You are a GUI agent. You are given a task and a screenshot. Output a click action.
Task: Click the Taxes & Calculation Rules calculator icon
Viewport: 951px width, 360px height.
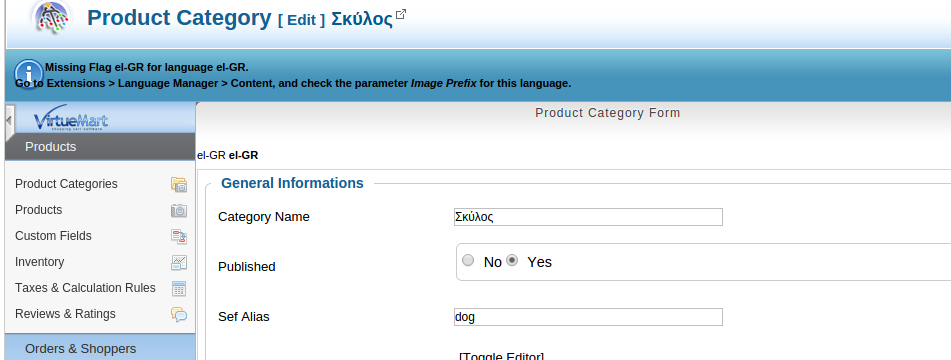[x=179, y=288]
